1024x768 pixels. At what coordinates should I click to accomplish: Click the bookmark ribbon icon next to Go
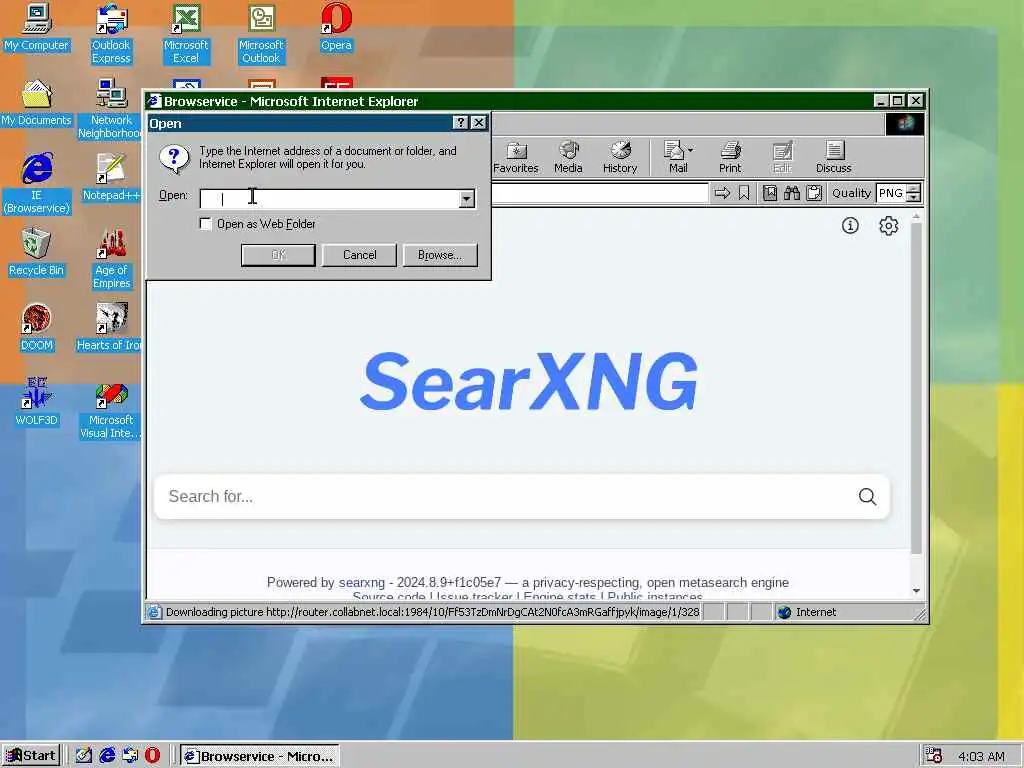744,193
